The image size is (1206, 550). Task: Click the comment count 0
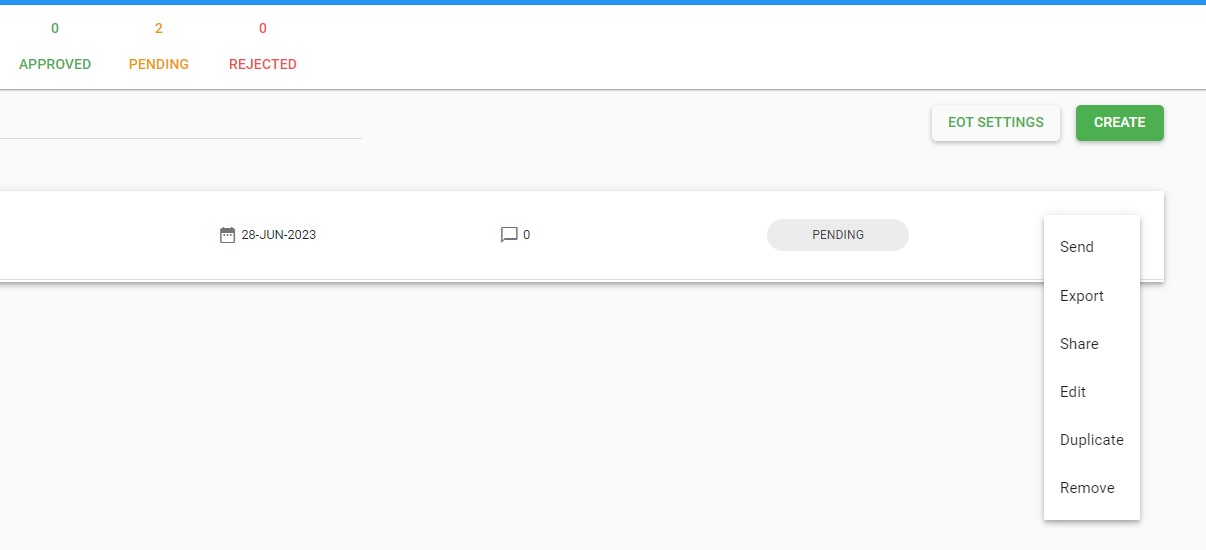527,235
